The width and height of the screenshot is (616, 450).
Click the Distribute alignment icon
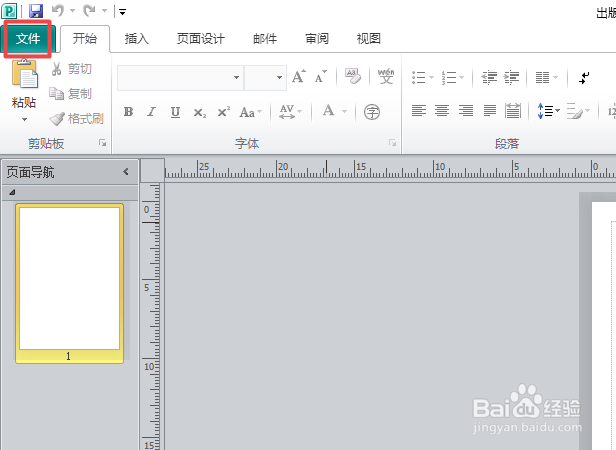[513, 110]
